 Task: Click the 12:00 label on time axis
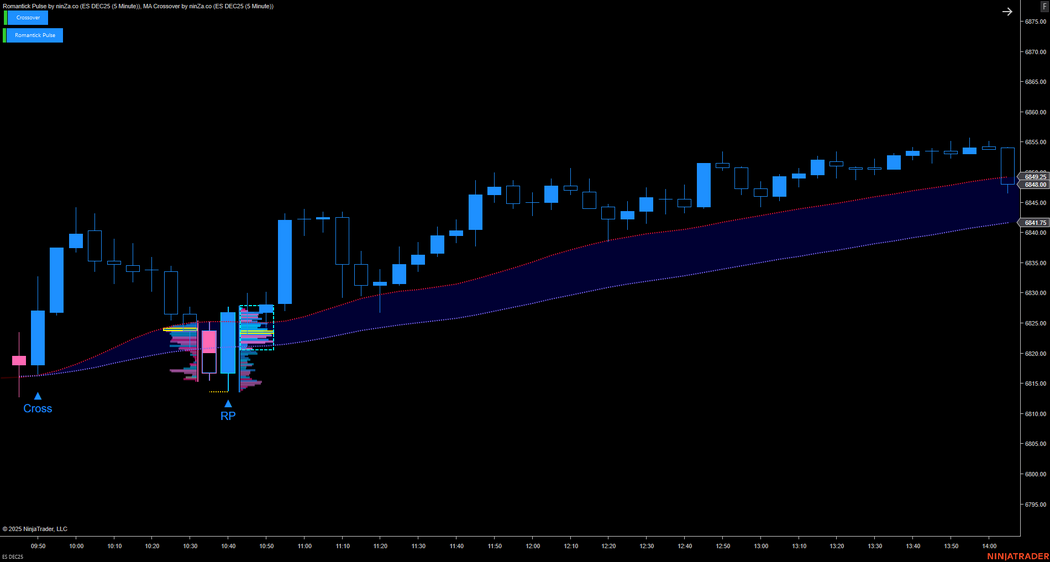[x=533, y=547]
